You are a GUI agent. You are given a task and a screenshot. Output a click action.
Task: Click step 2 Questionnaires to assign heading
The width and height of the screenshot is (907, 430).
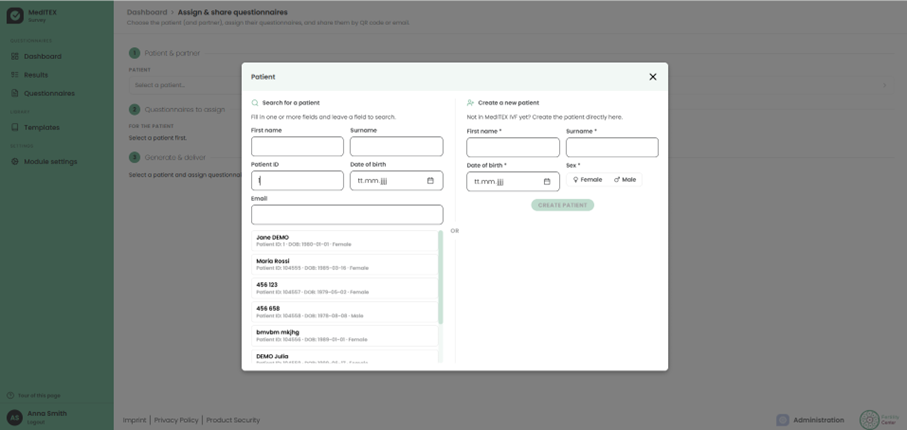[x=185, y=109]
